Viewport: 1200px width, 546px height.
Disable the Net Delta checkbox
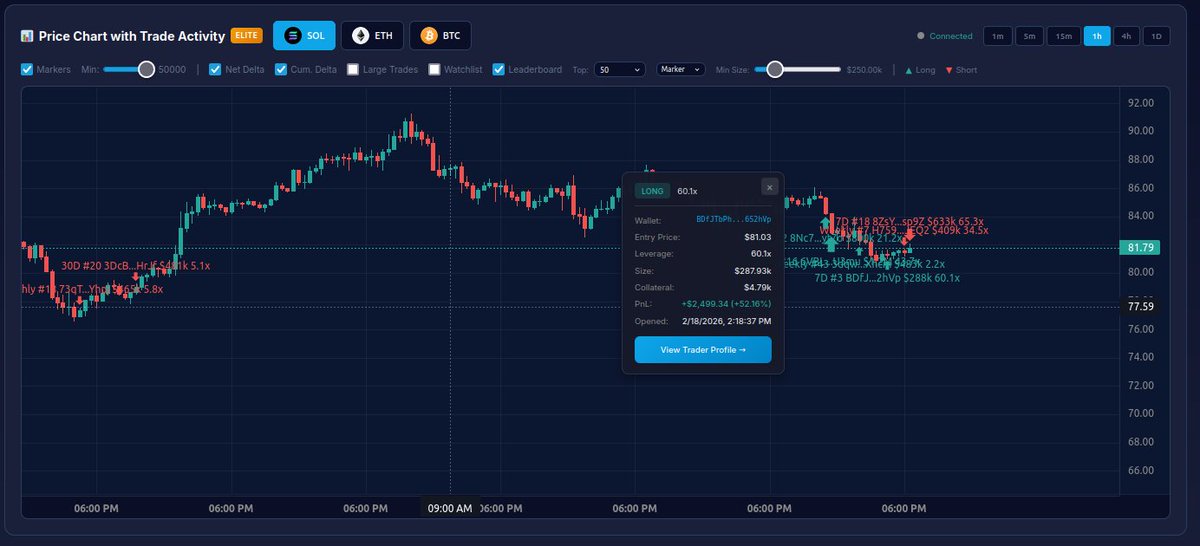pos(215,70)
